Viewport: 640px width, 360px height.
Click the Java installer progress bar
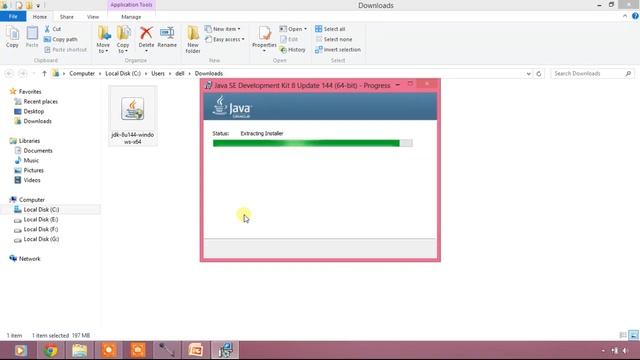(x=313, y=143)
